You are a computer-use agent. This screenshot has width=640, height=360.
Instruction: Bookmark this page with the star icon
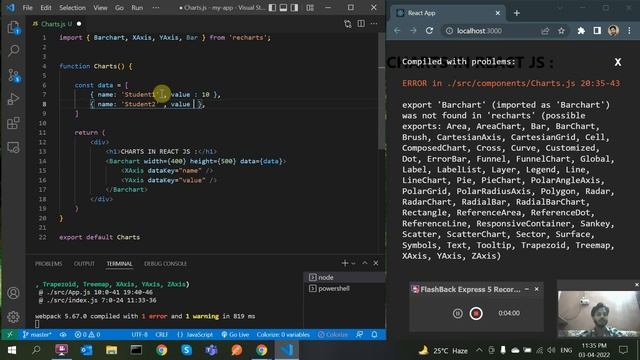point(561,31)
